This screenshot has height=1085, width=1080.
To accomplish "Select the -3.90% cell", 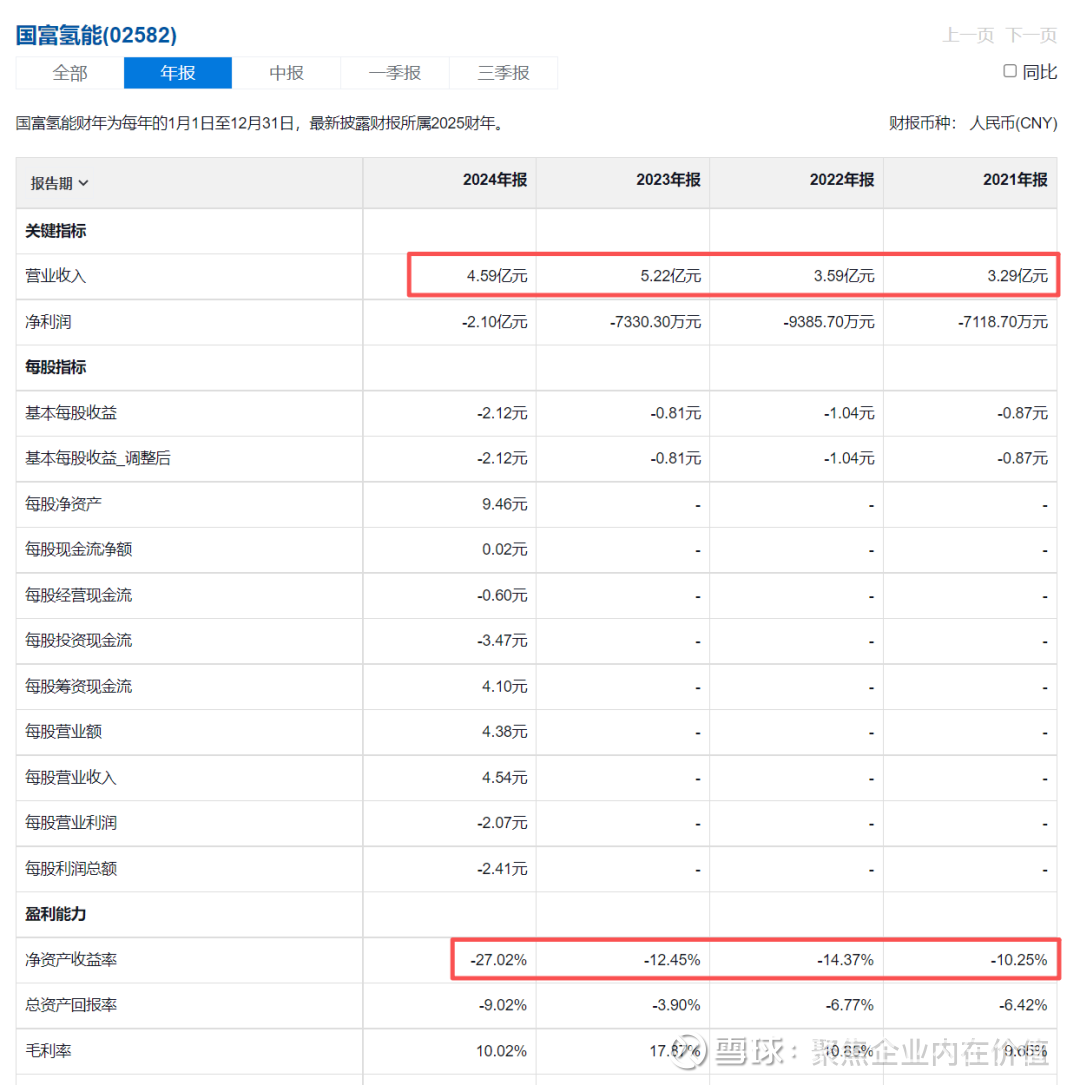I will coord(676,1005).
